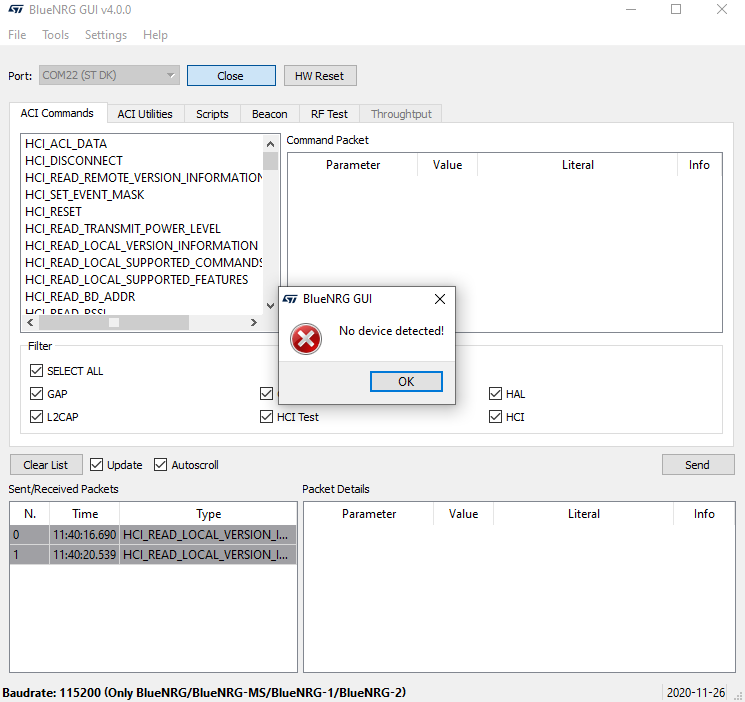Viewport: 745px width, 702px height.
Task: Toggle the checkbox partly hidden behind dialog
Action: 267,394
